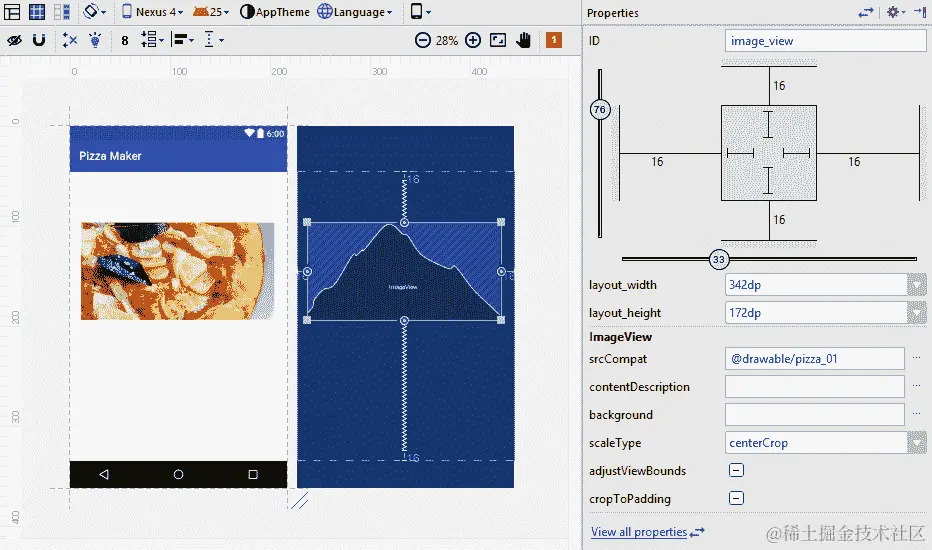
Task: Open the Properties panel gear settings
Action: click(x=896, y=12)
